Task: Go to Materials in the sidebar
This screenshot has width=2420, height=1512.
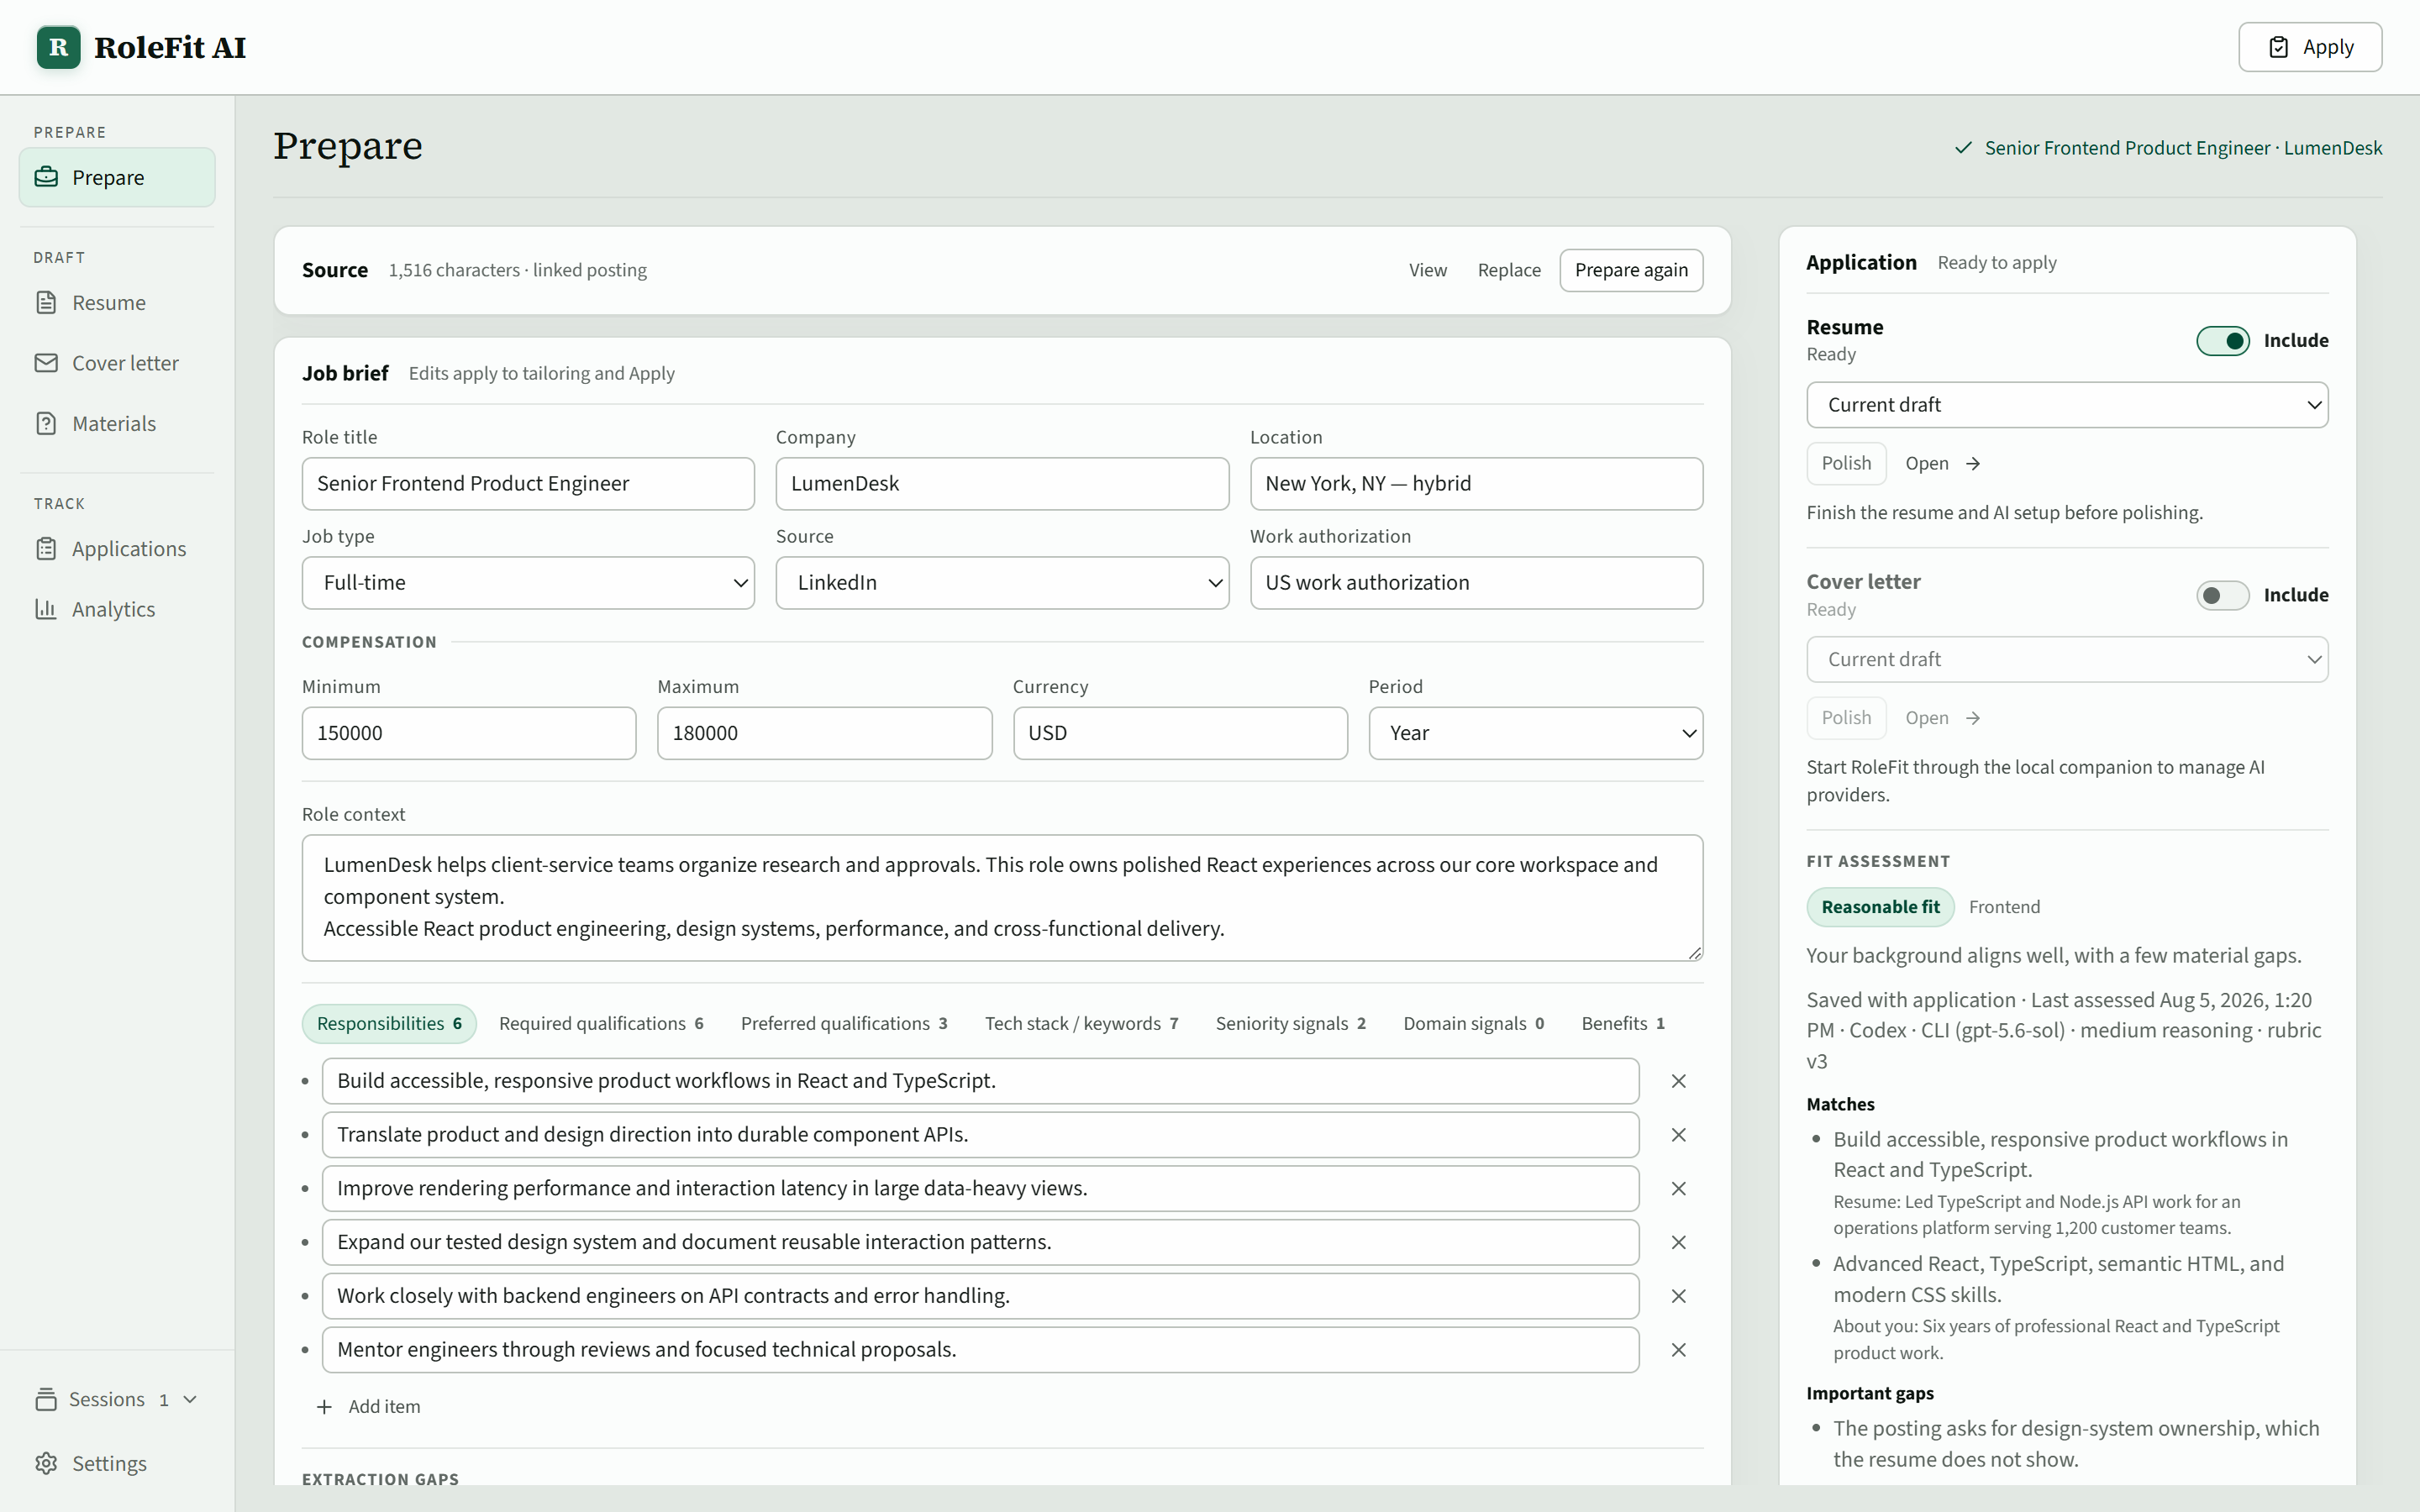Action: click(x=117, y=423)
